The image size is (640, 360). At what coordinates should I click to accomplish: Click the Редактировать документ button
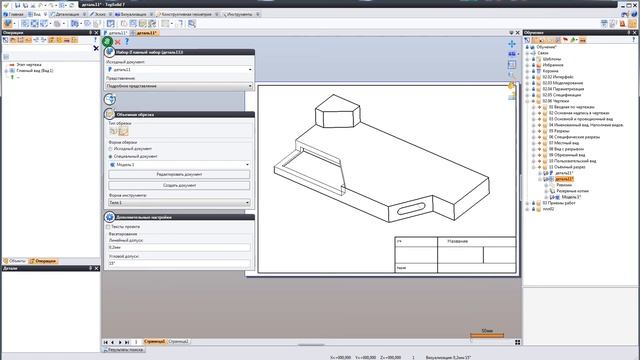[x=179, y=174]
